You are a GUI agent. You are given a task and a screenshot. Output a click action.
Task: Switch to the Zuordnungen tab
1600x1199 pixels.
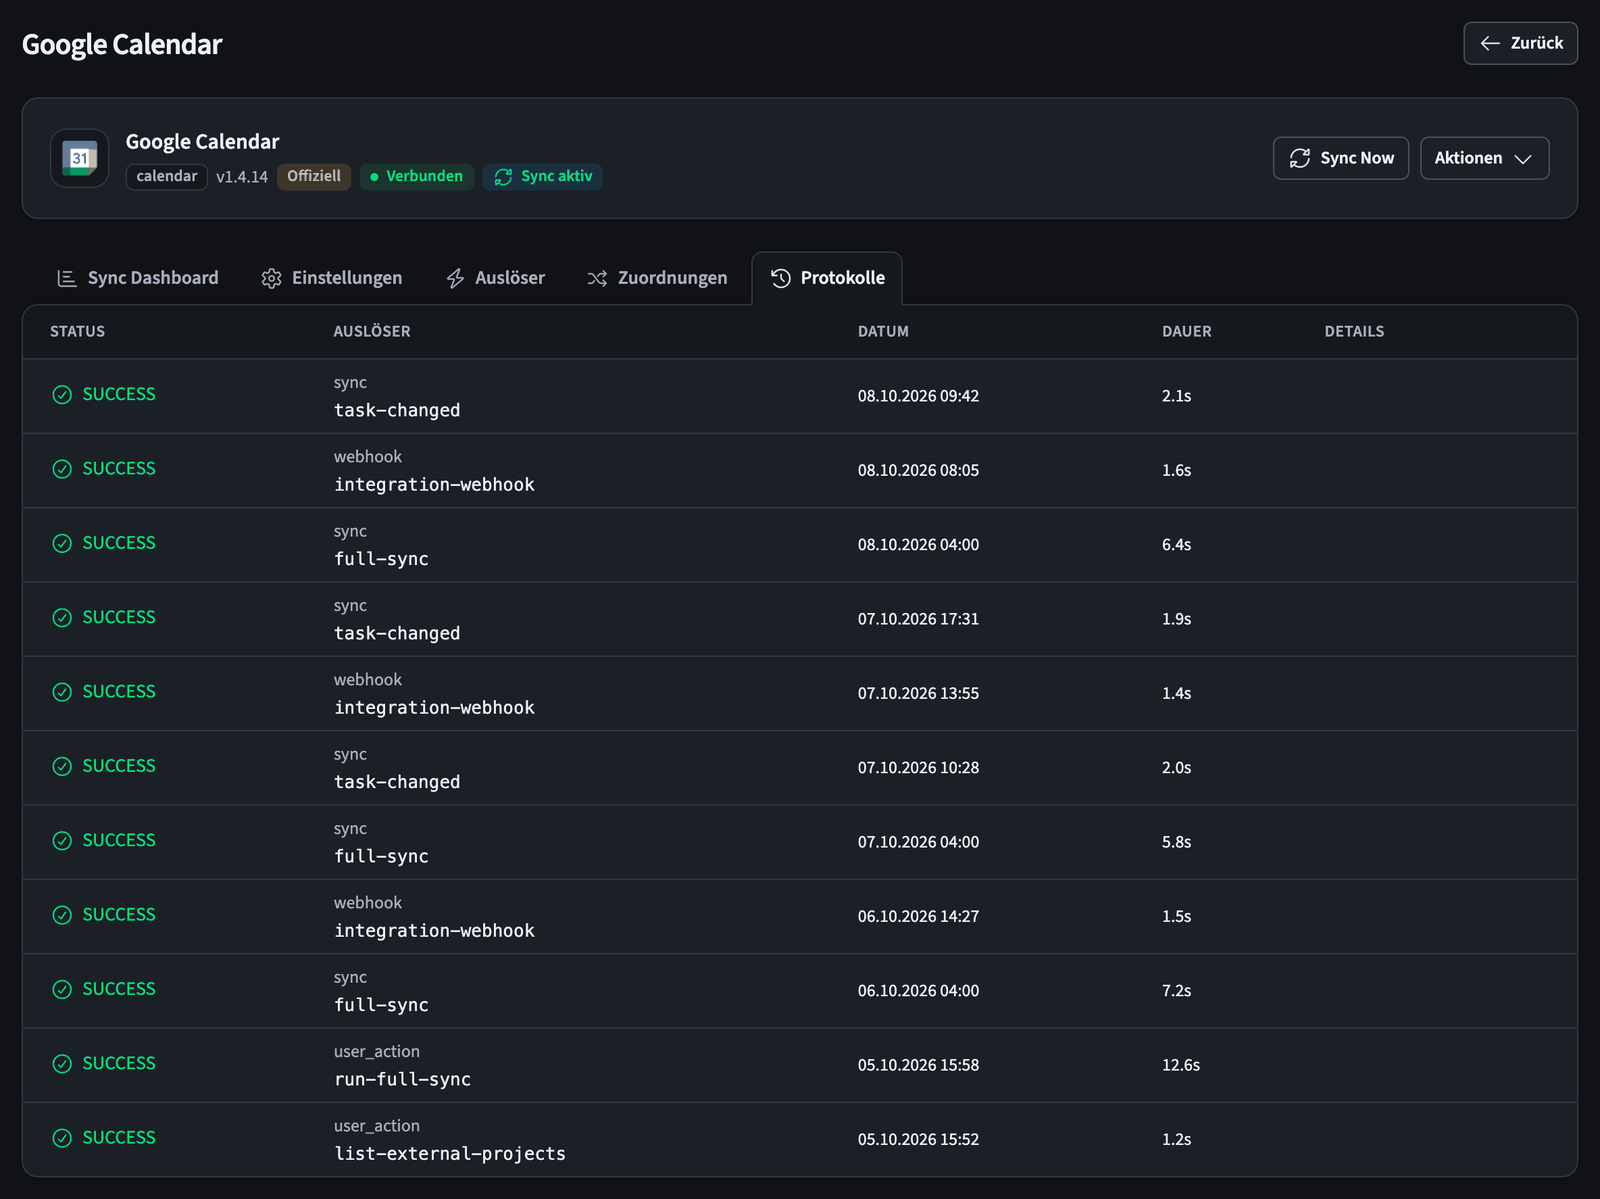click(x=657, y=278)
